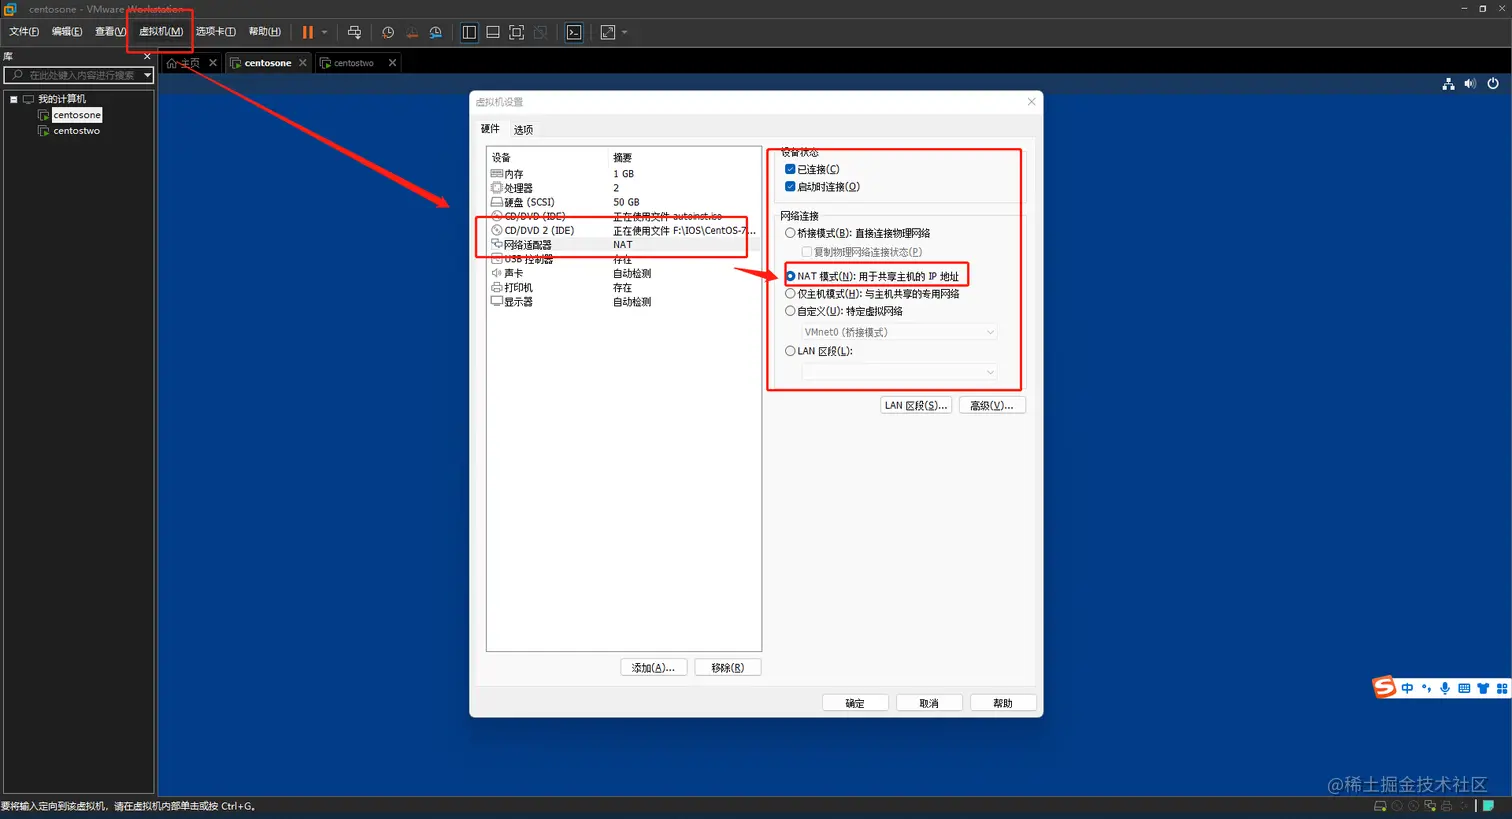
Task: Select the LAN 区段(L) radio button
Action: [790, 351]
